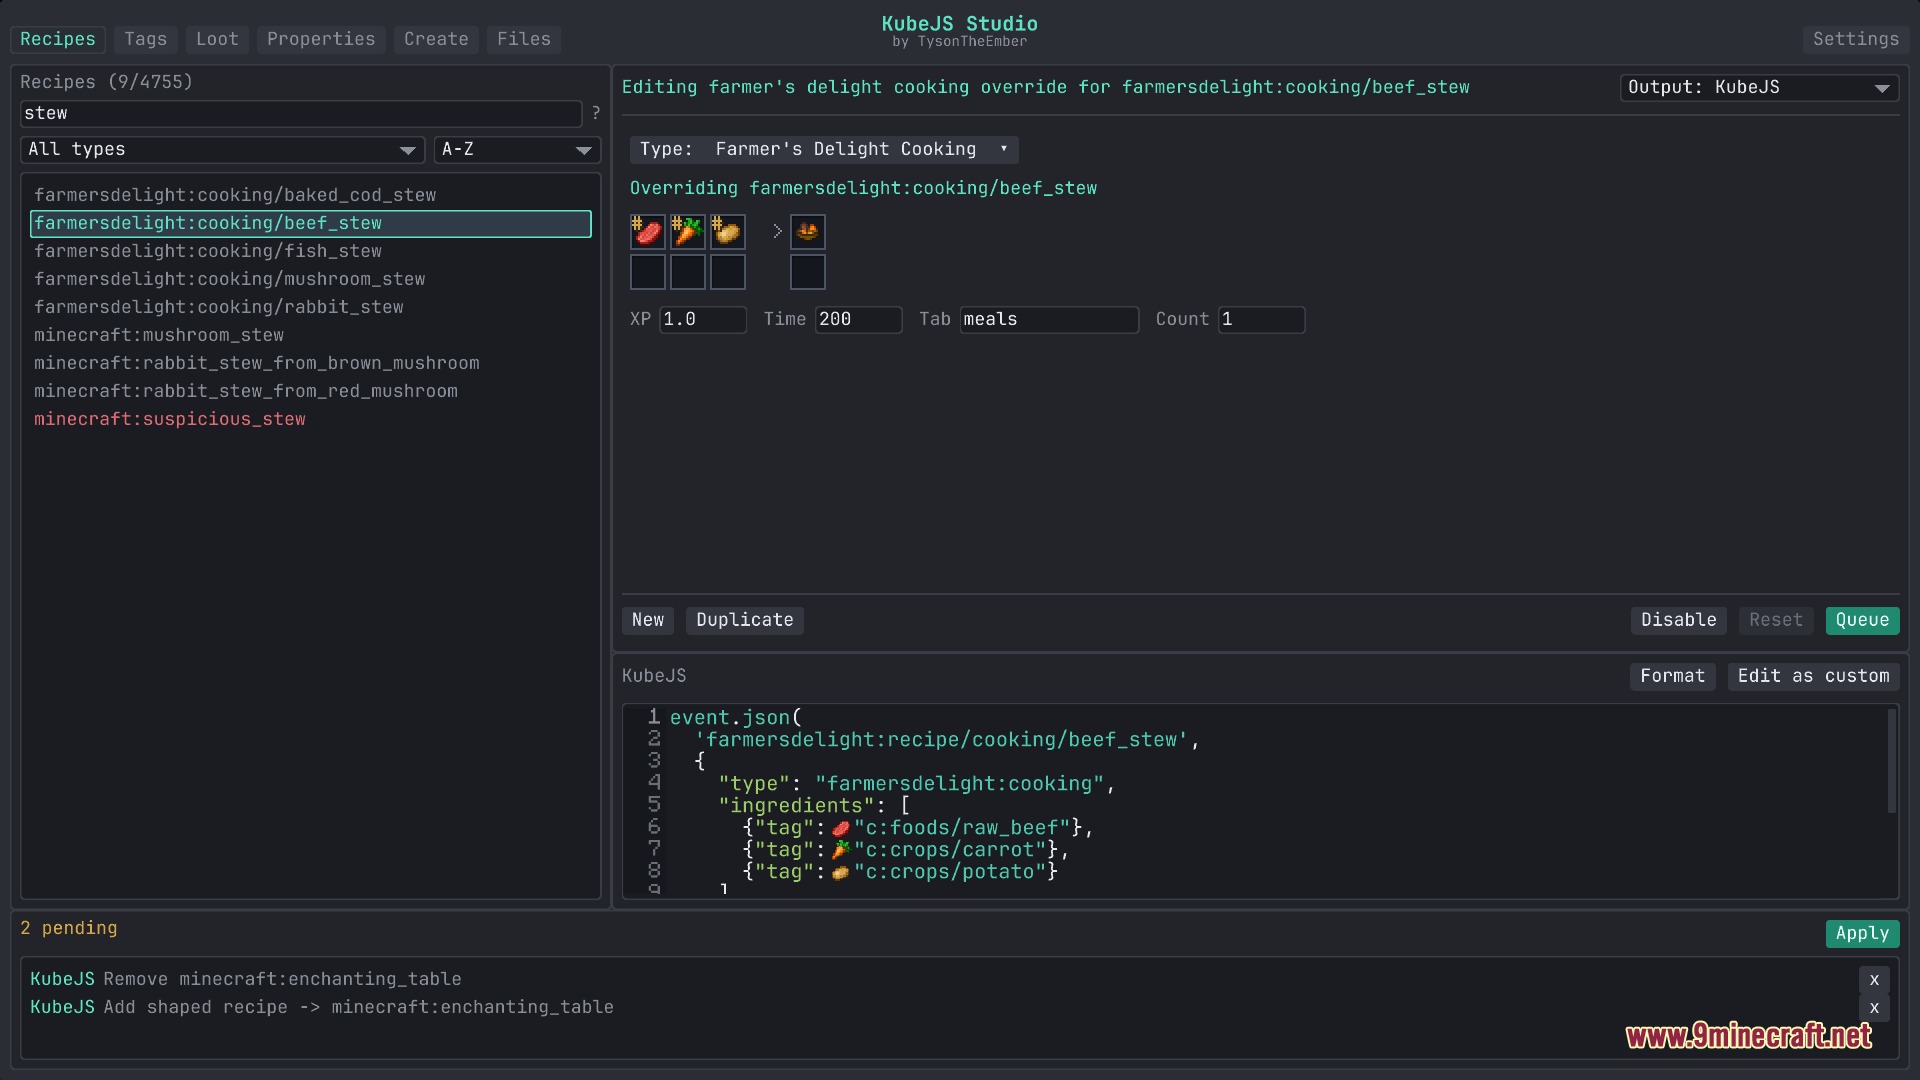Open Settings

coord(1856,39)
